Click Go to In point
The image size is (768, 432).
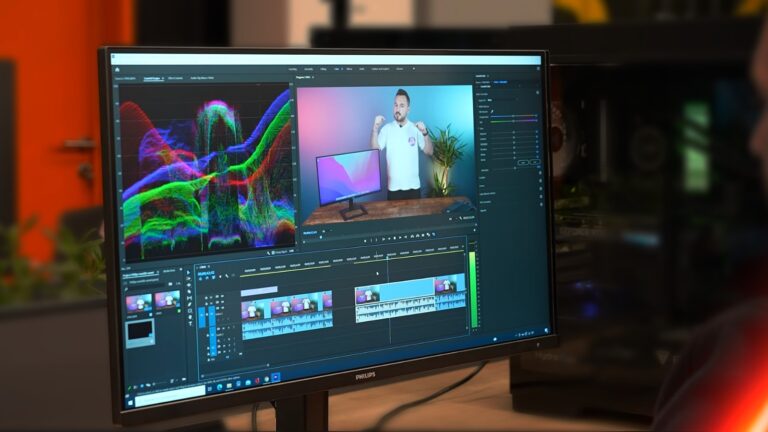384,239
